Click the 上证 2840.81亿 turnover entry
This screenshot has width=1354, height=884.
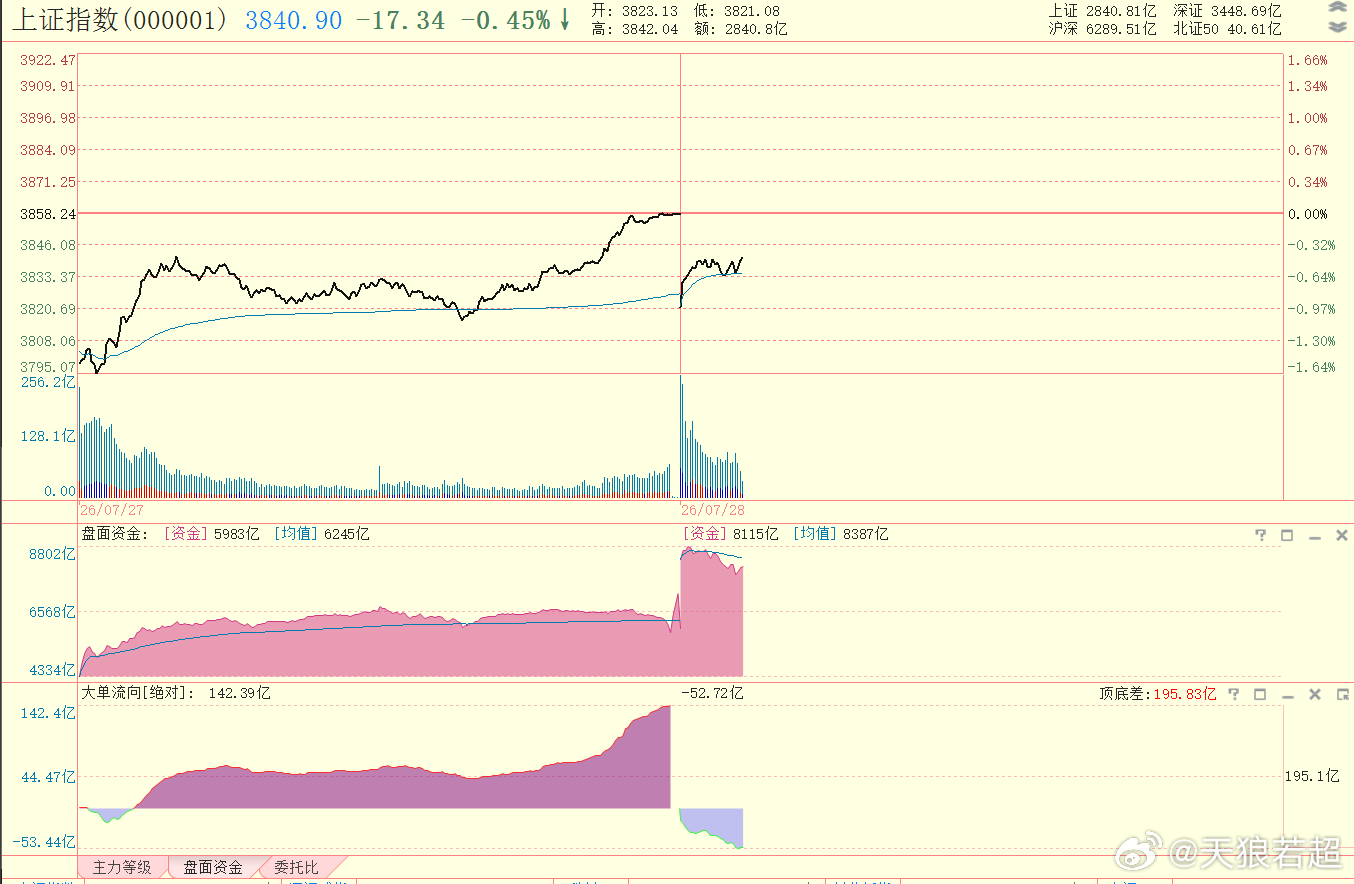1102,11
